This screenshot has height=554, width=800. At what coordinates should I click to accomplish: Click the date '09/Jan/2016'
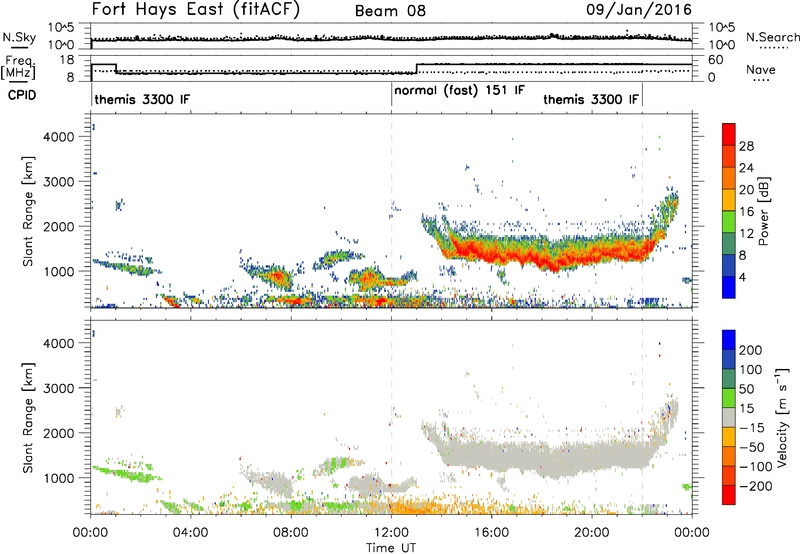[639, 10]
